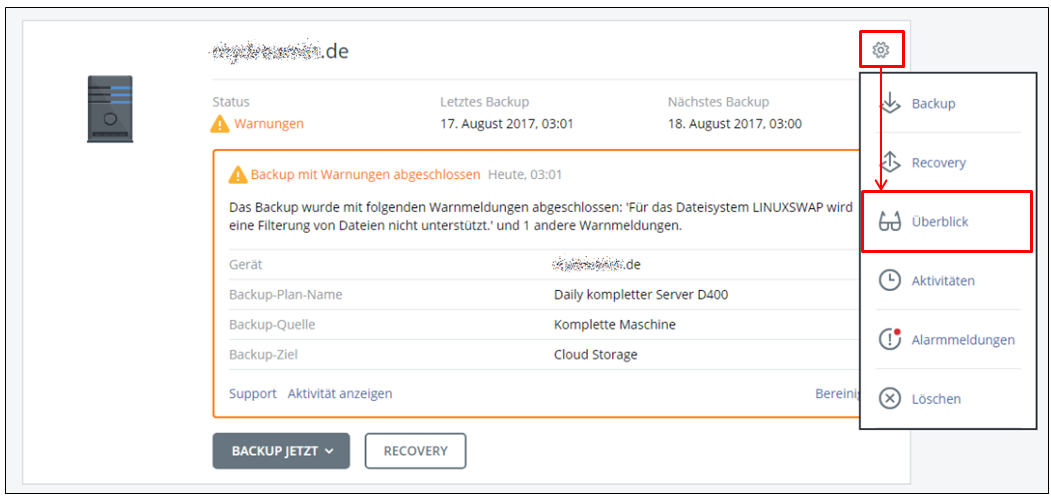
Task: Open the gear settings icon
Action: pyautogui.click(x=881, y=49)
